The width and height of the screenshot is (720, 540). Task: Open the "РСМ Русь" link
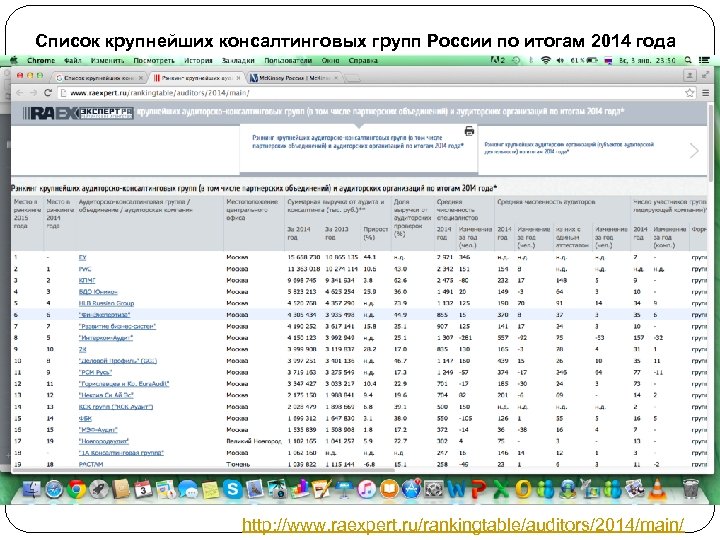tap(95, 372)
